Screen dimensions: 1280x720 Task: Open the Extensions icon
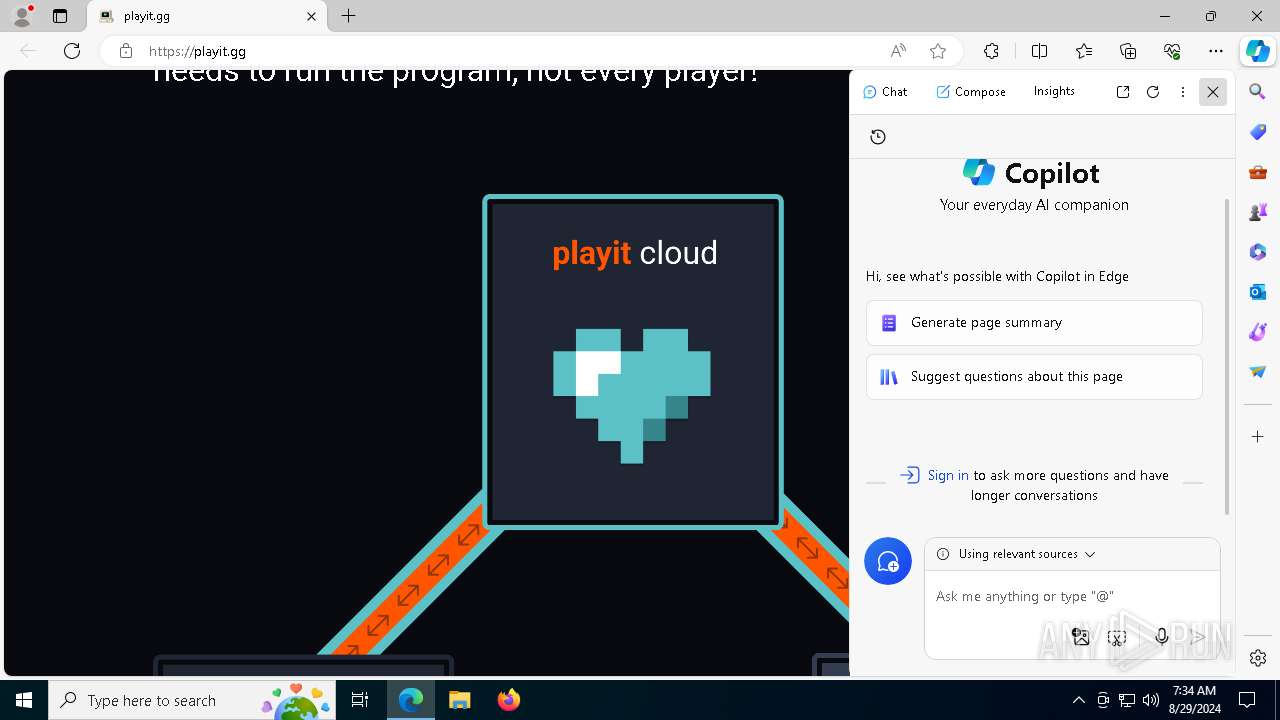pos(991,51)
